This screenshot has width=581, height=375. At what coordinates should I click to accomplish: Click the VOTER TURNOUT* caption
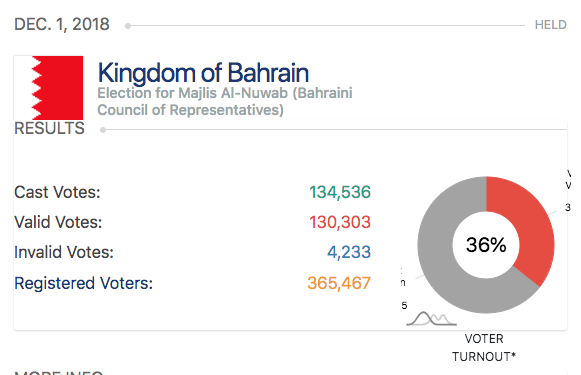(x=484, y=348)
